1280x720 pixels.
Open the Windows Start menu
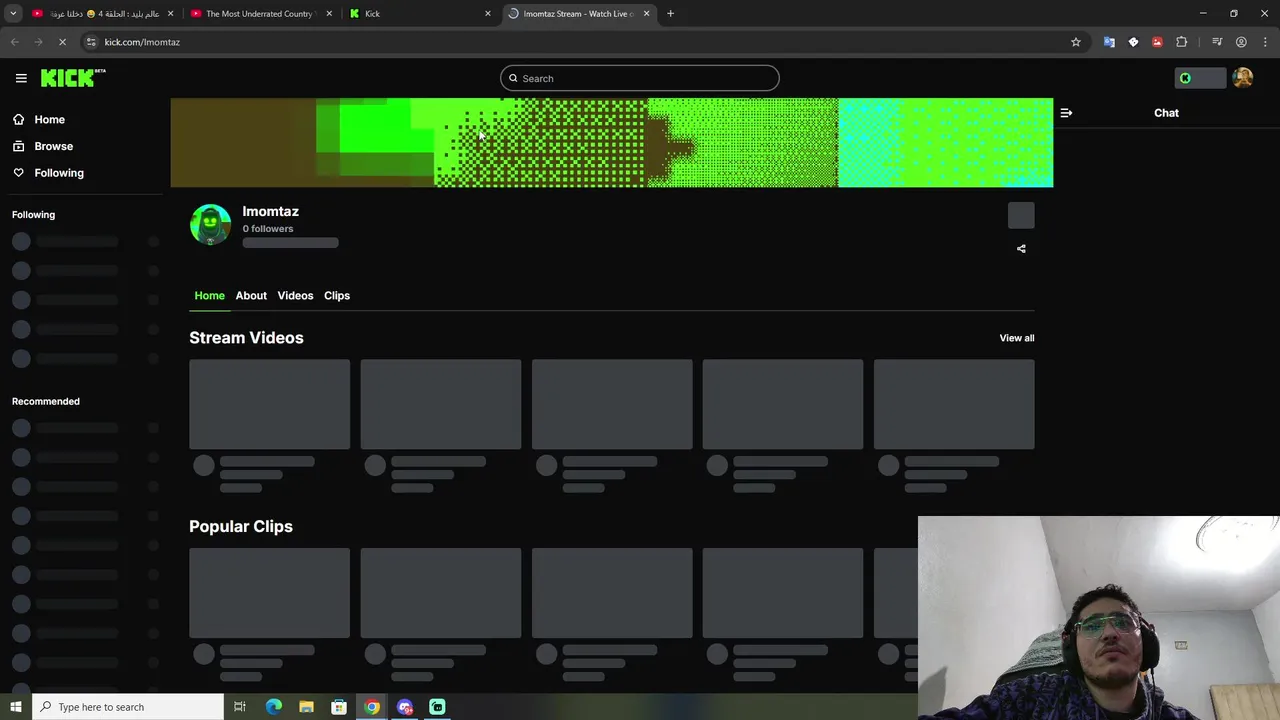[15, 707]
